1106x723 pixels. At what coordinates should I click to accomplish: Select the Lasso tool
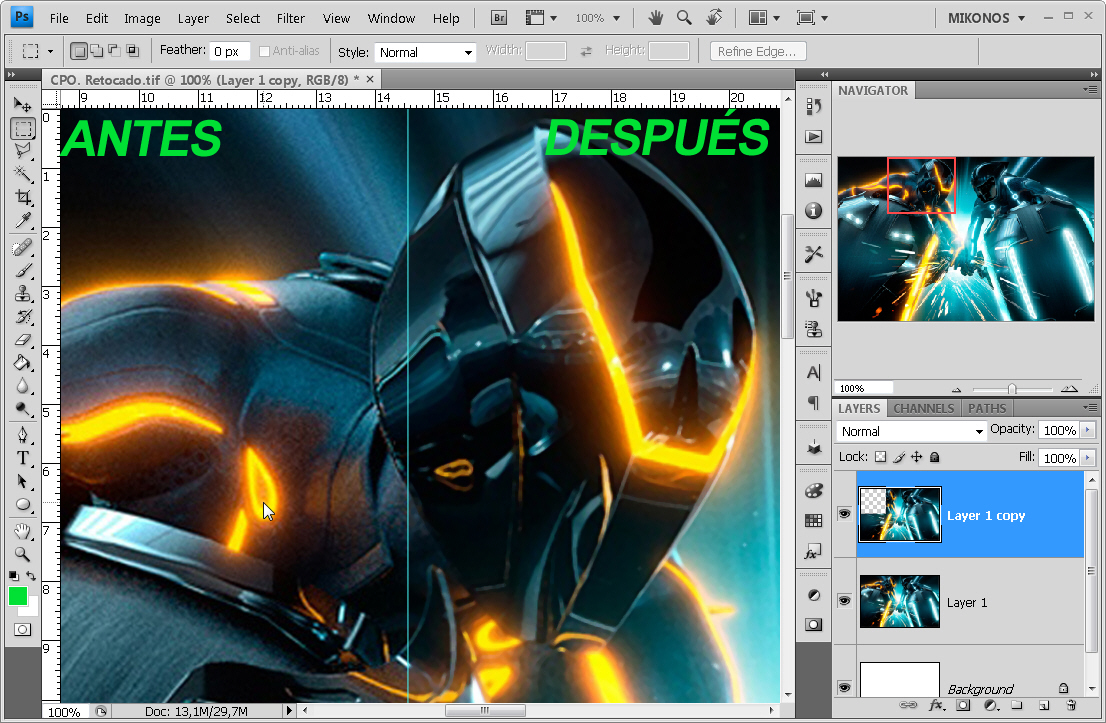click(22, 151)
